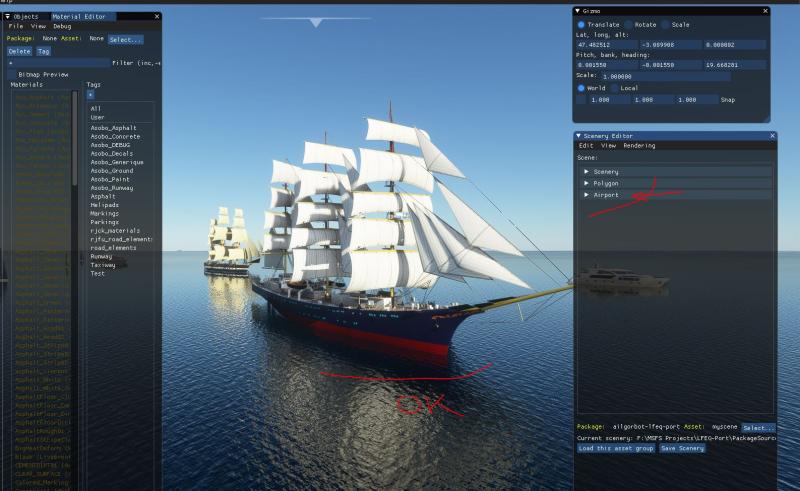Close the Gizmo window
This screenshot has width=800, height=491.
(x=765, y=11)
